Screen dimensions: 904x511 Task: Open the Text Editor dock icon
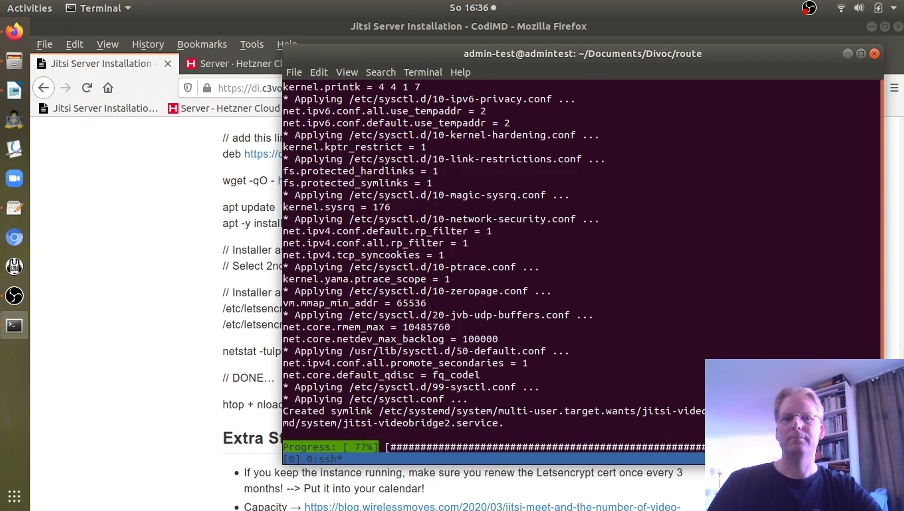[14, 208]
